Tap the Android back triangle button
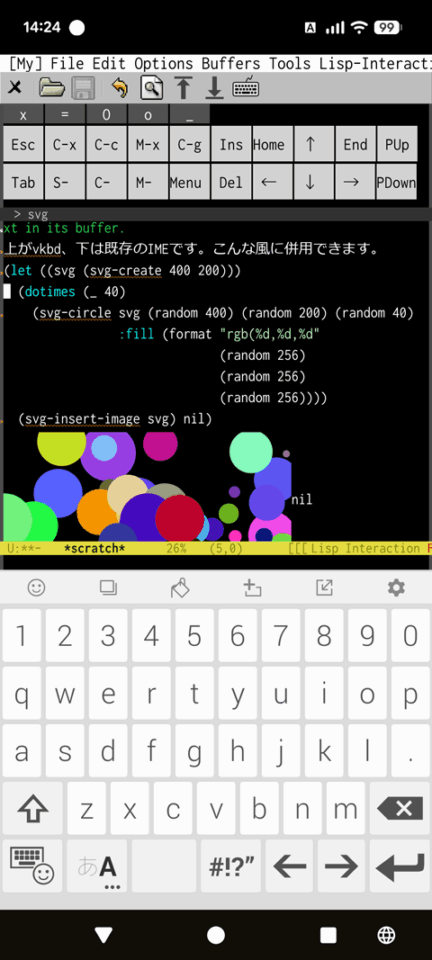432x960 pixels. pos(103,934)
